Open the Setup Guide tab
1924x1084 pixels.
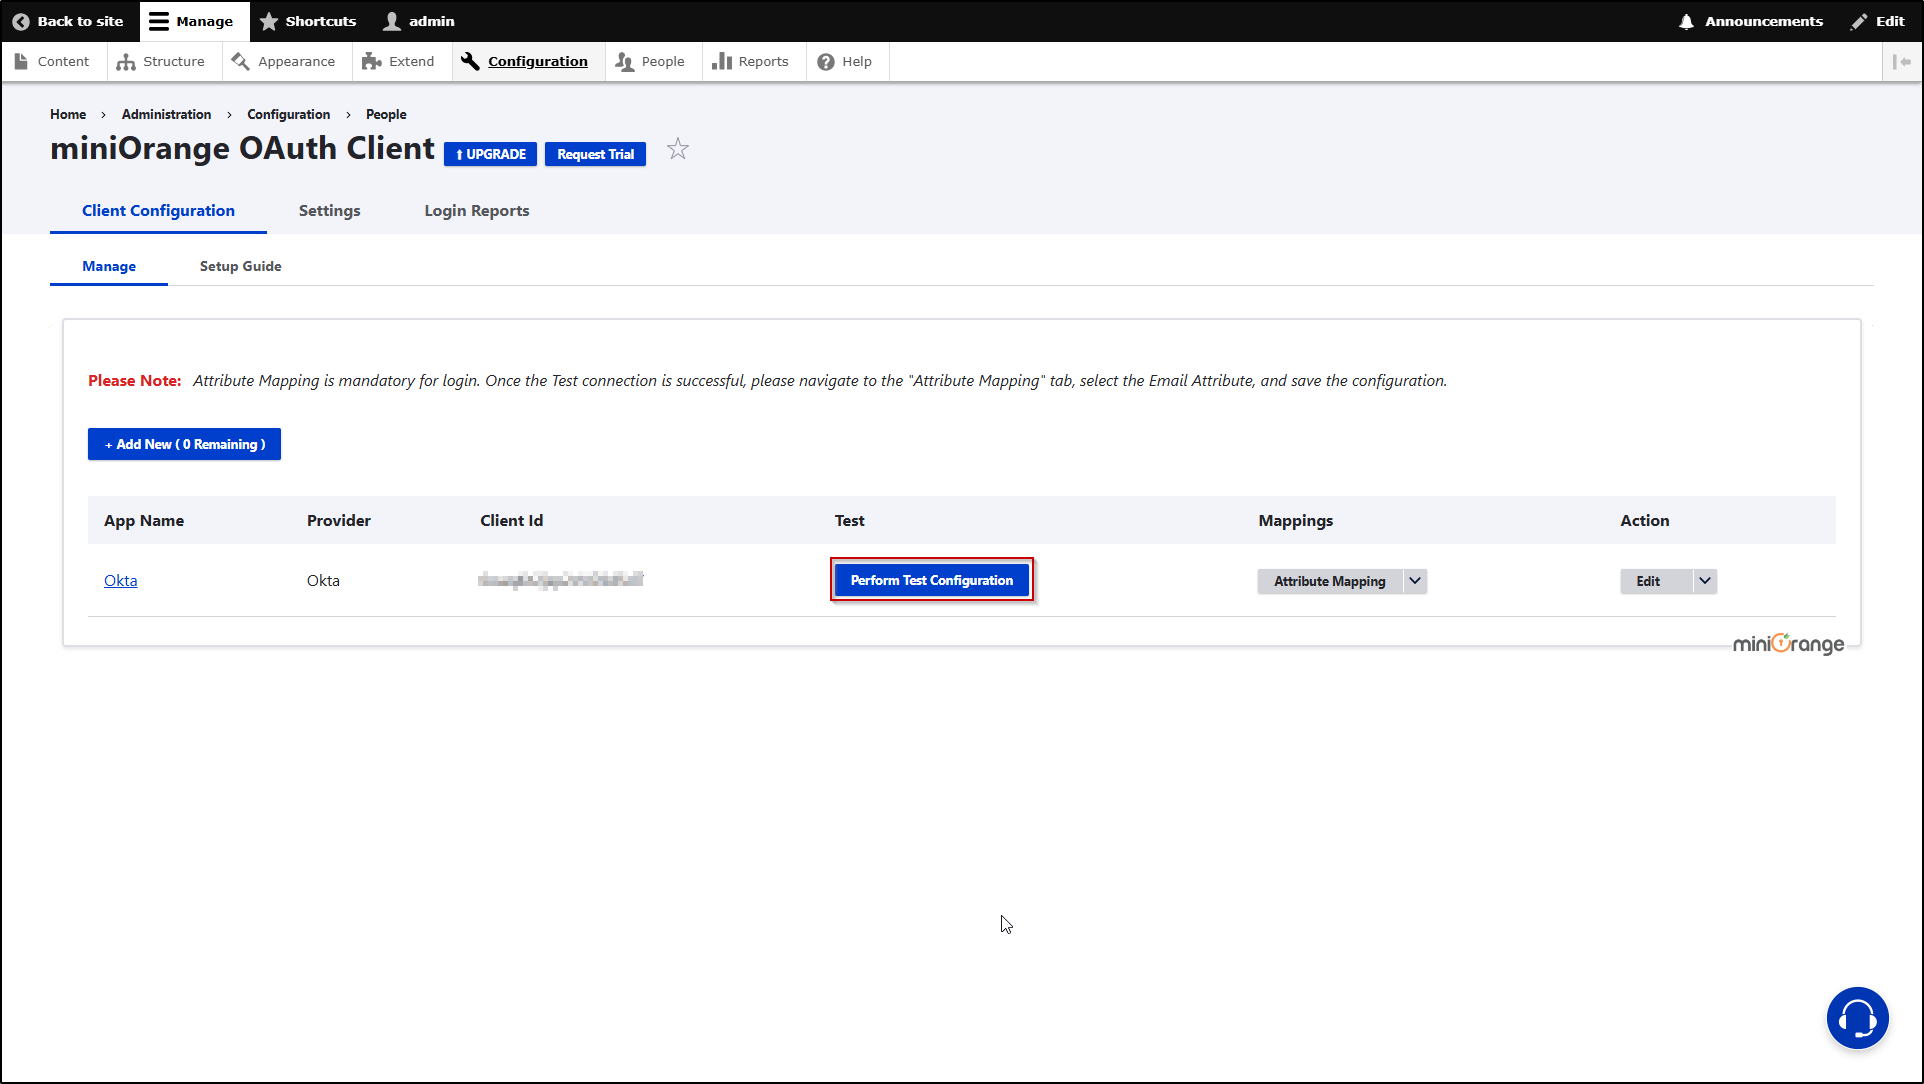239,266
